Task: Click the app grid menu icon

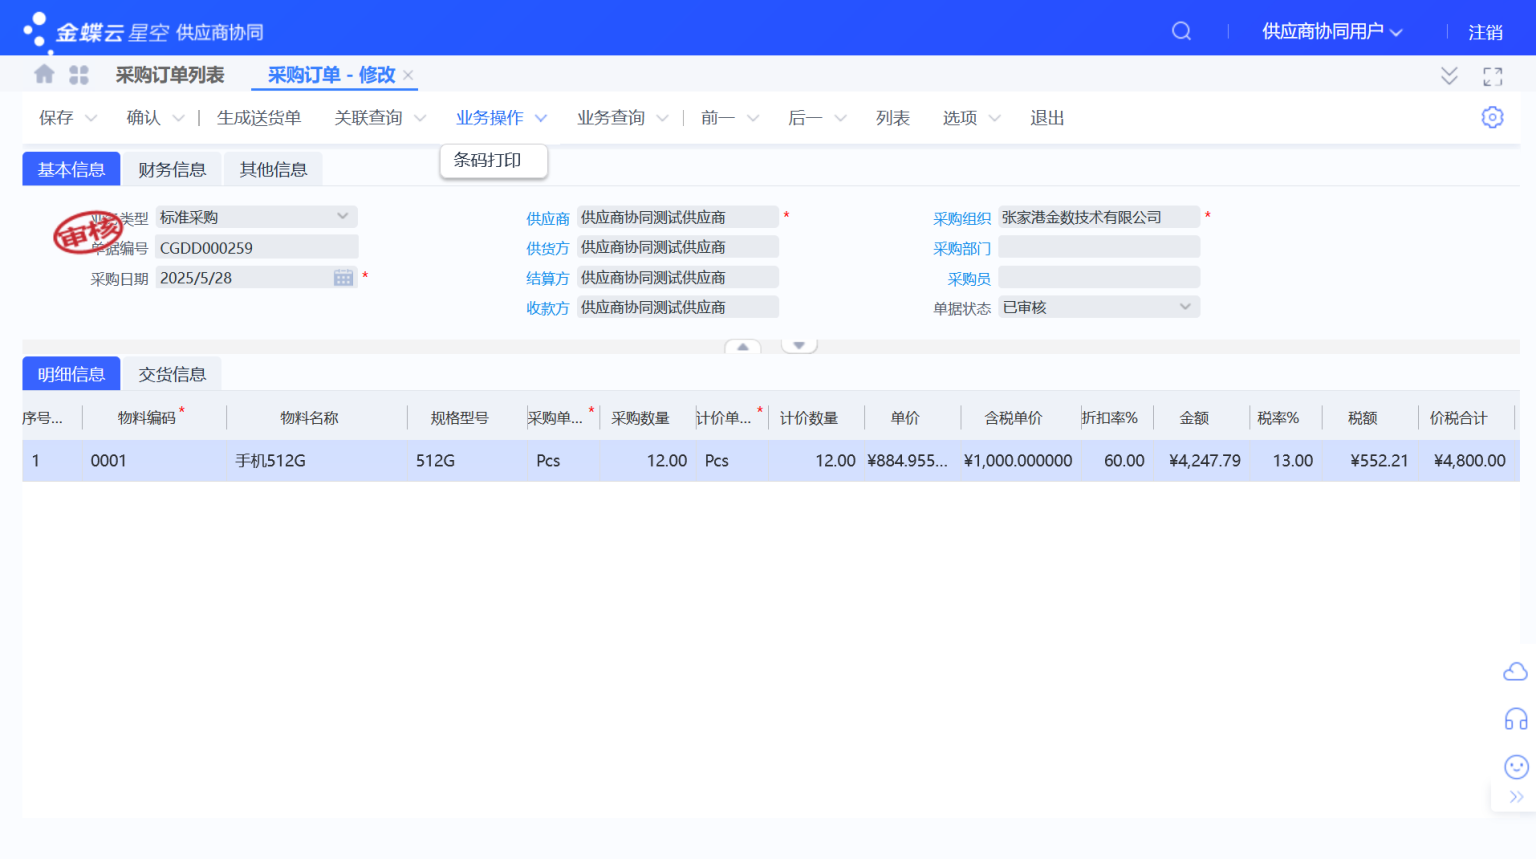Action: [78, 74]
